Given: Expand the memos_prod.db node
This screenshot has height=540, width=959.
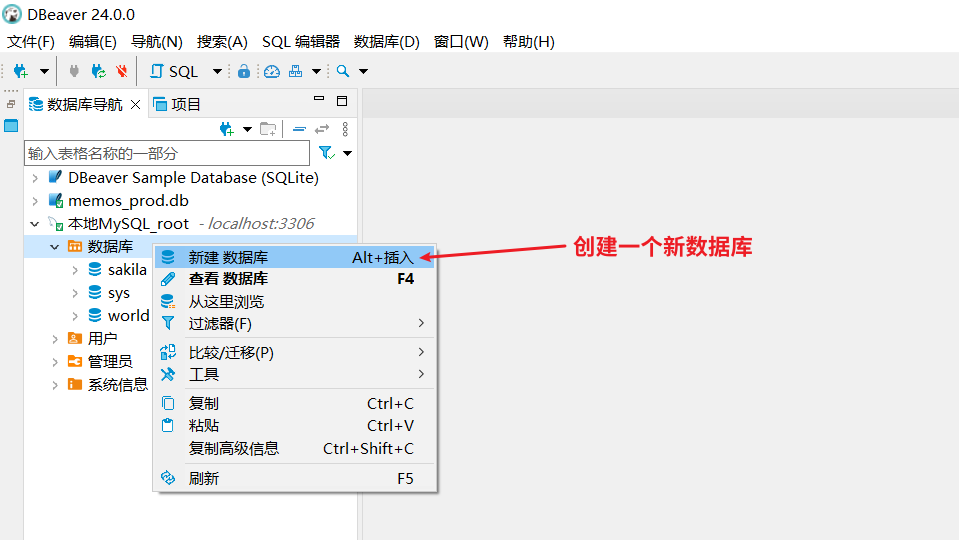Looking at the screenshot, I should click(x=35, y=201).
